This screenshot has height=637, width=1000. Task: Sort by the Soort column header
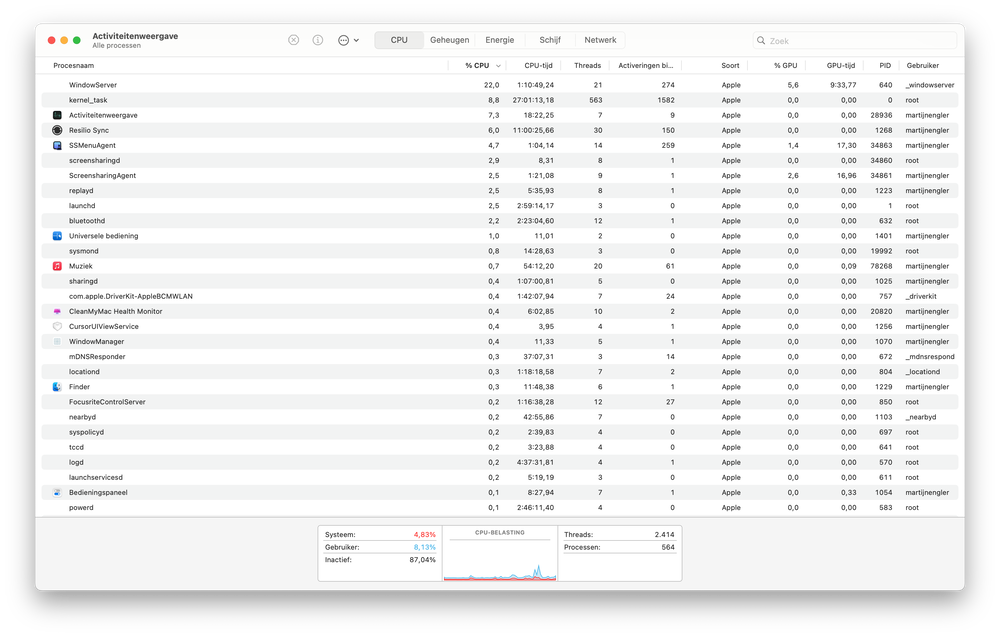click(x=730, y=66)
